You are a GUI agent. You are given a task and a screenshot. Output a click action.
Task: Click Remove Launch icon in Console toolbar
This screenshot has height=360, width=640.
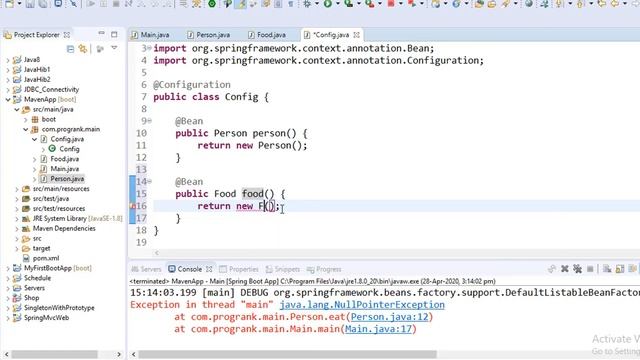(565, 269)
